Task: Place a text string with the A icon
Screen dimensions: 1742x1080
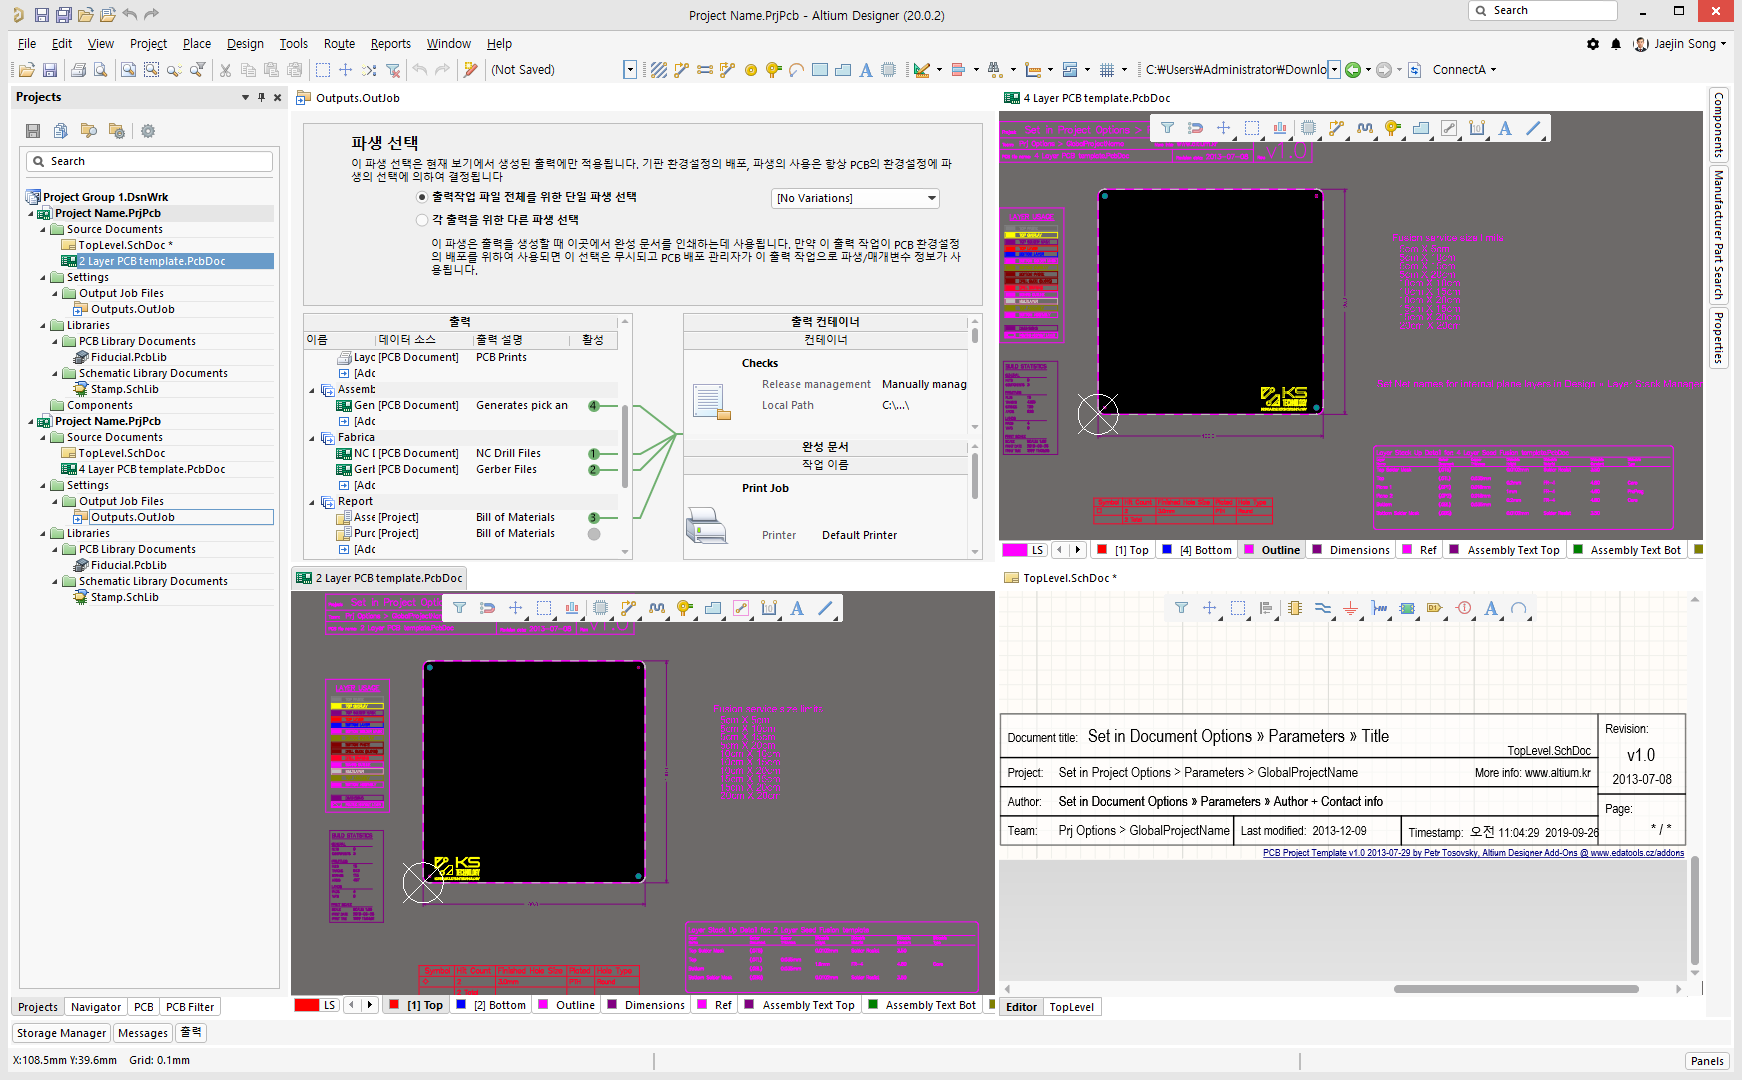Action: pyautogui.click(x=1505, y=128)
